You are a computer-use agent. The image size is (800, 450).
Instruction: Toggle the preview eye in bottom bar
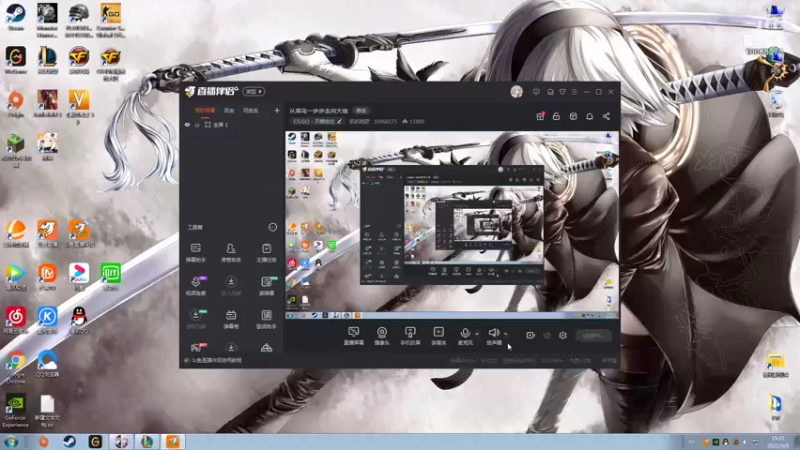547,335
